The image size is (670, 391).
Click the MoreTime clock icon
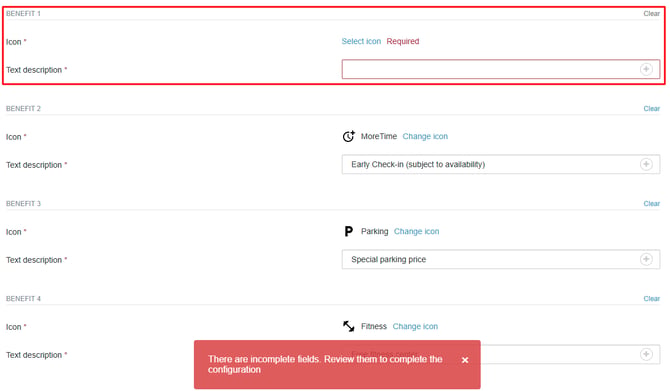pos(349,136)
